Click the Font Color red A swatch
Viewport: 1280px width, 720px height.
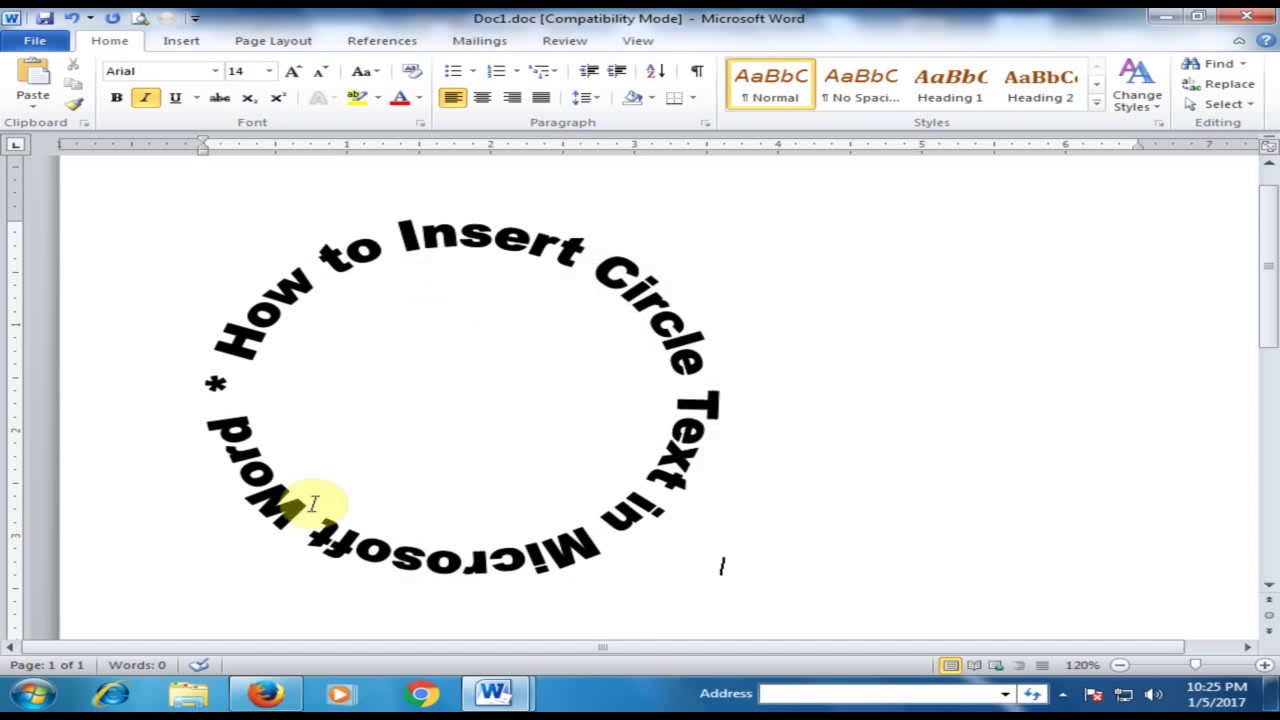coord(400,98)
